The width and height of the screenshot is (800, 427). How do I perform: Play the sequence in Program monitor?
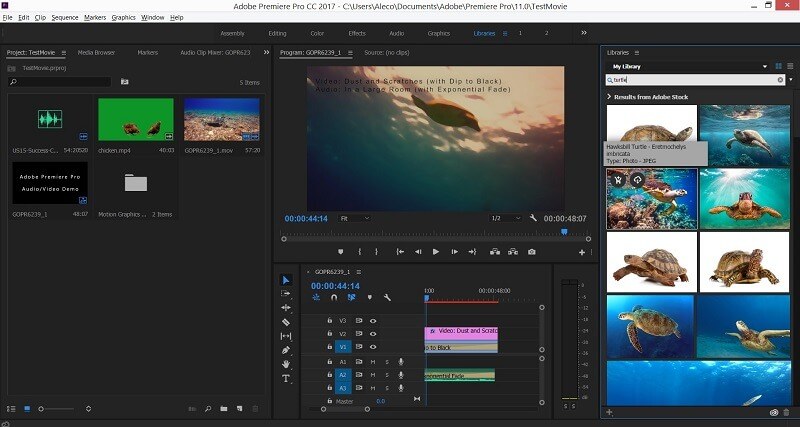point(436,252)
